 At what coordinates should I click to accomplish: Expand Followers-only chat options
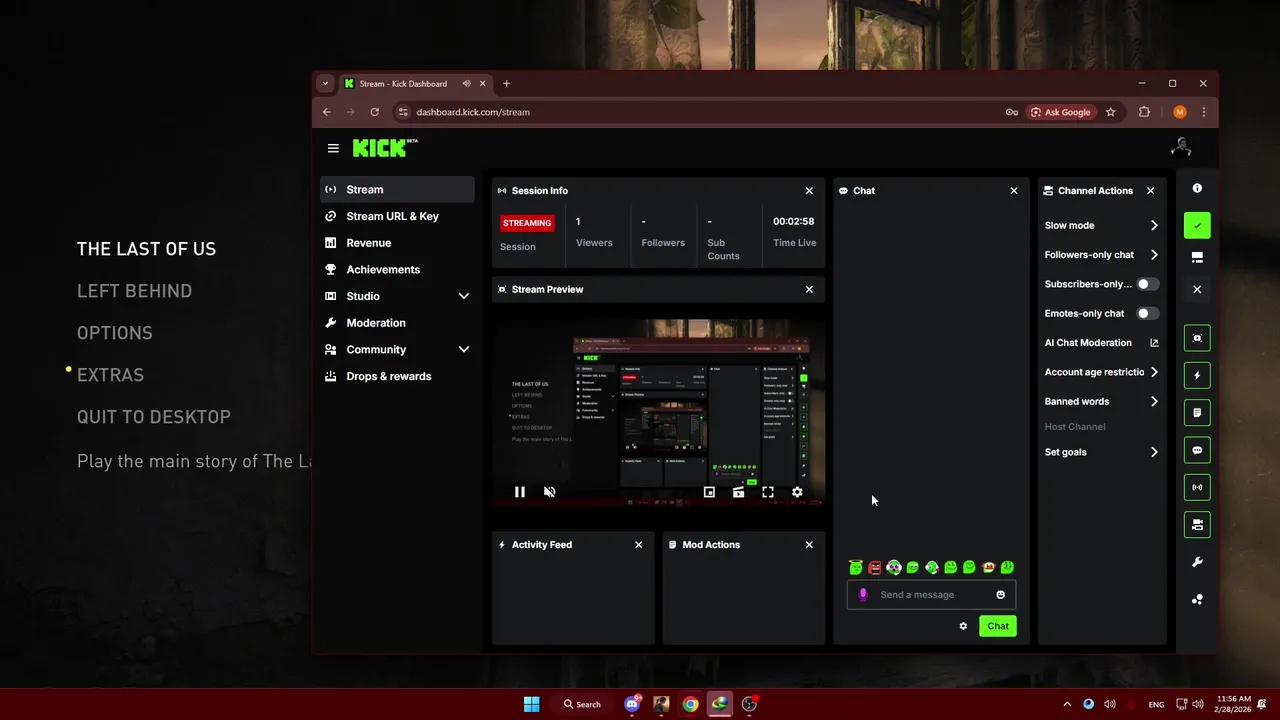tap(1154, 255)
